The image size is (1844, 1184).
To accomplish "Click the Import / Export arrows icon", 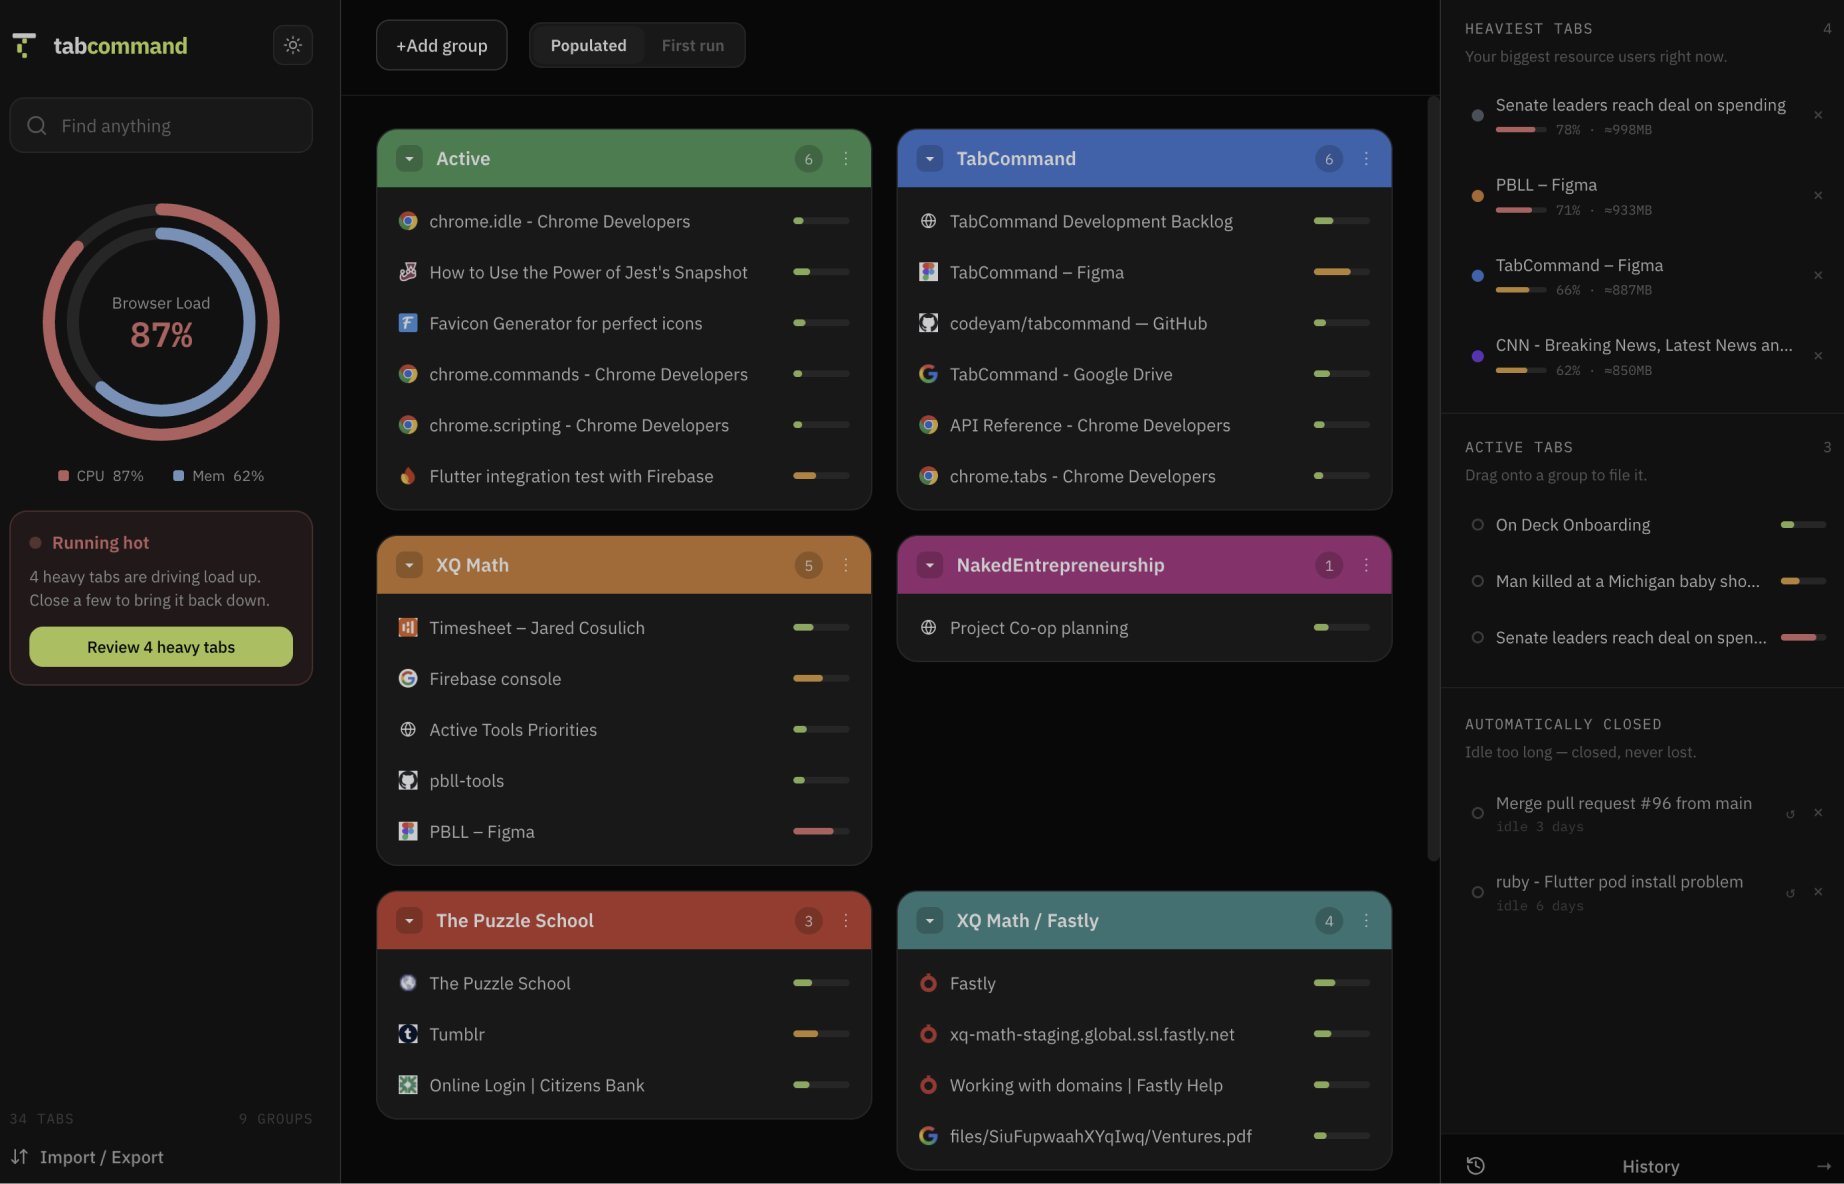I will click(x=19, y=1157).
